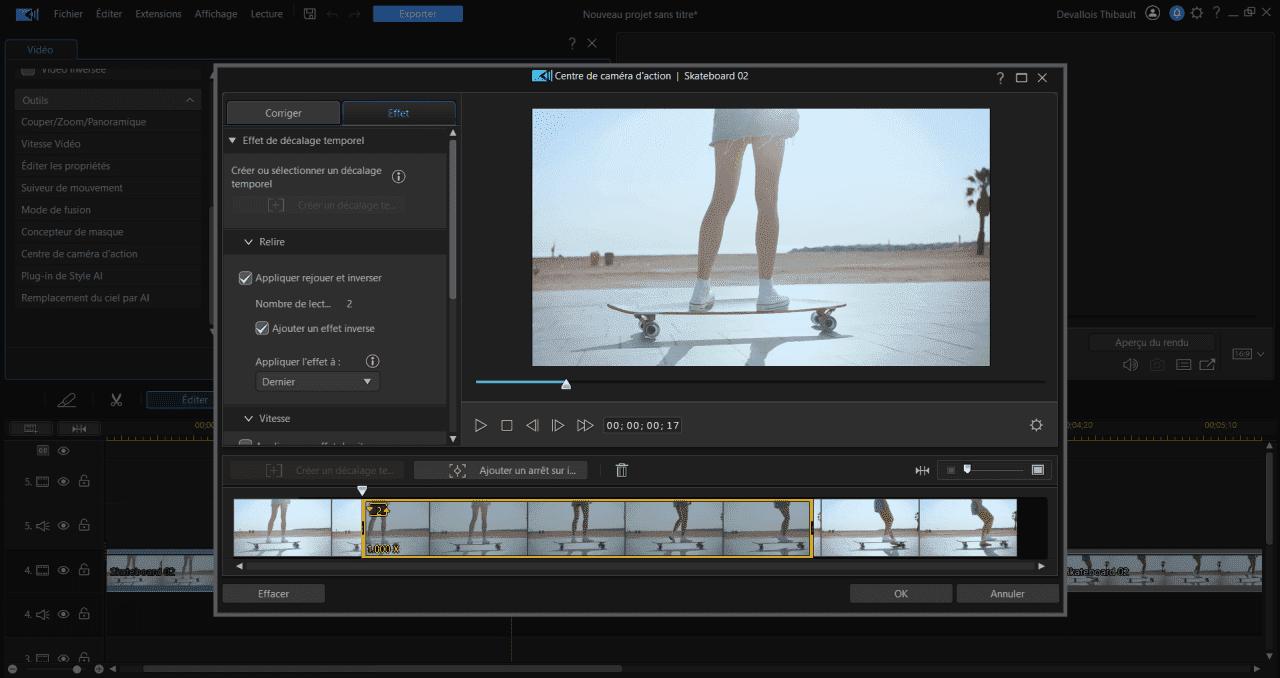Select the scissors split tool in the timeline
Screen dimensions: 1280x678
pyautogui.click(x=116, y=399)
